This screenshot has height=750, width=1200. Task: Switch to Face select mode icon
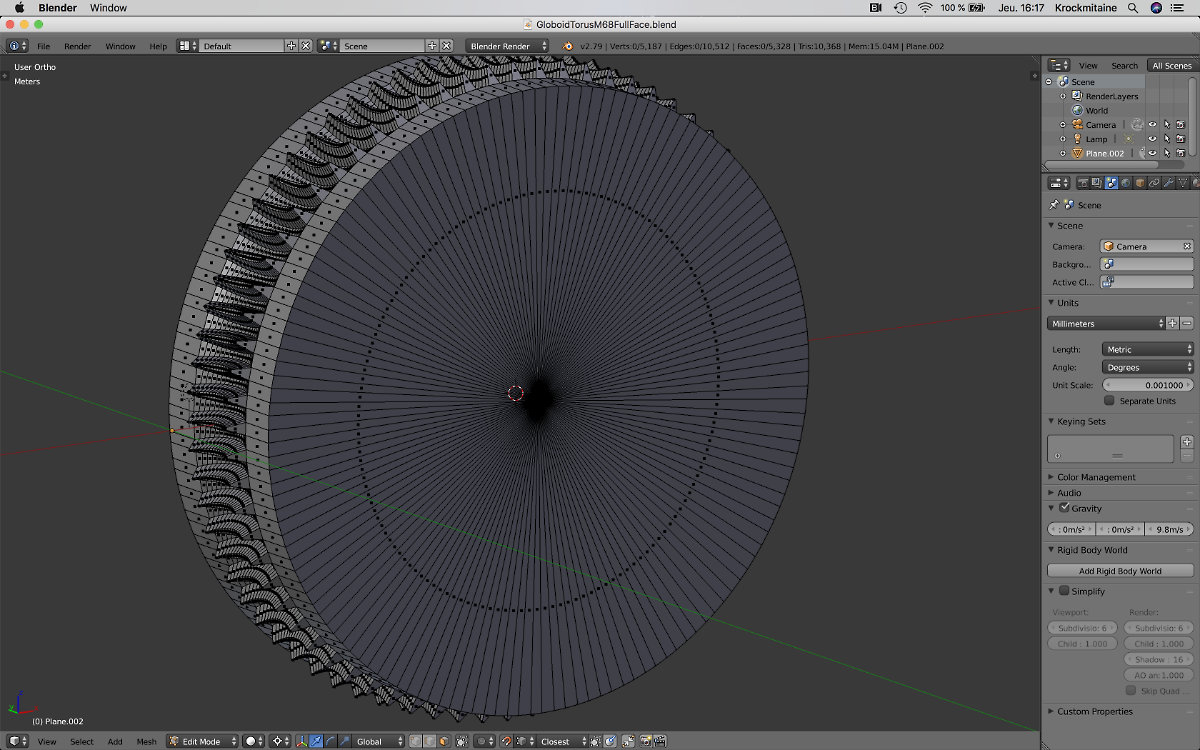click(443, 741)
